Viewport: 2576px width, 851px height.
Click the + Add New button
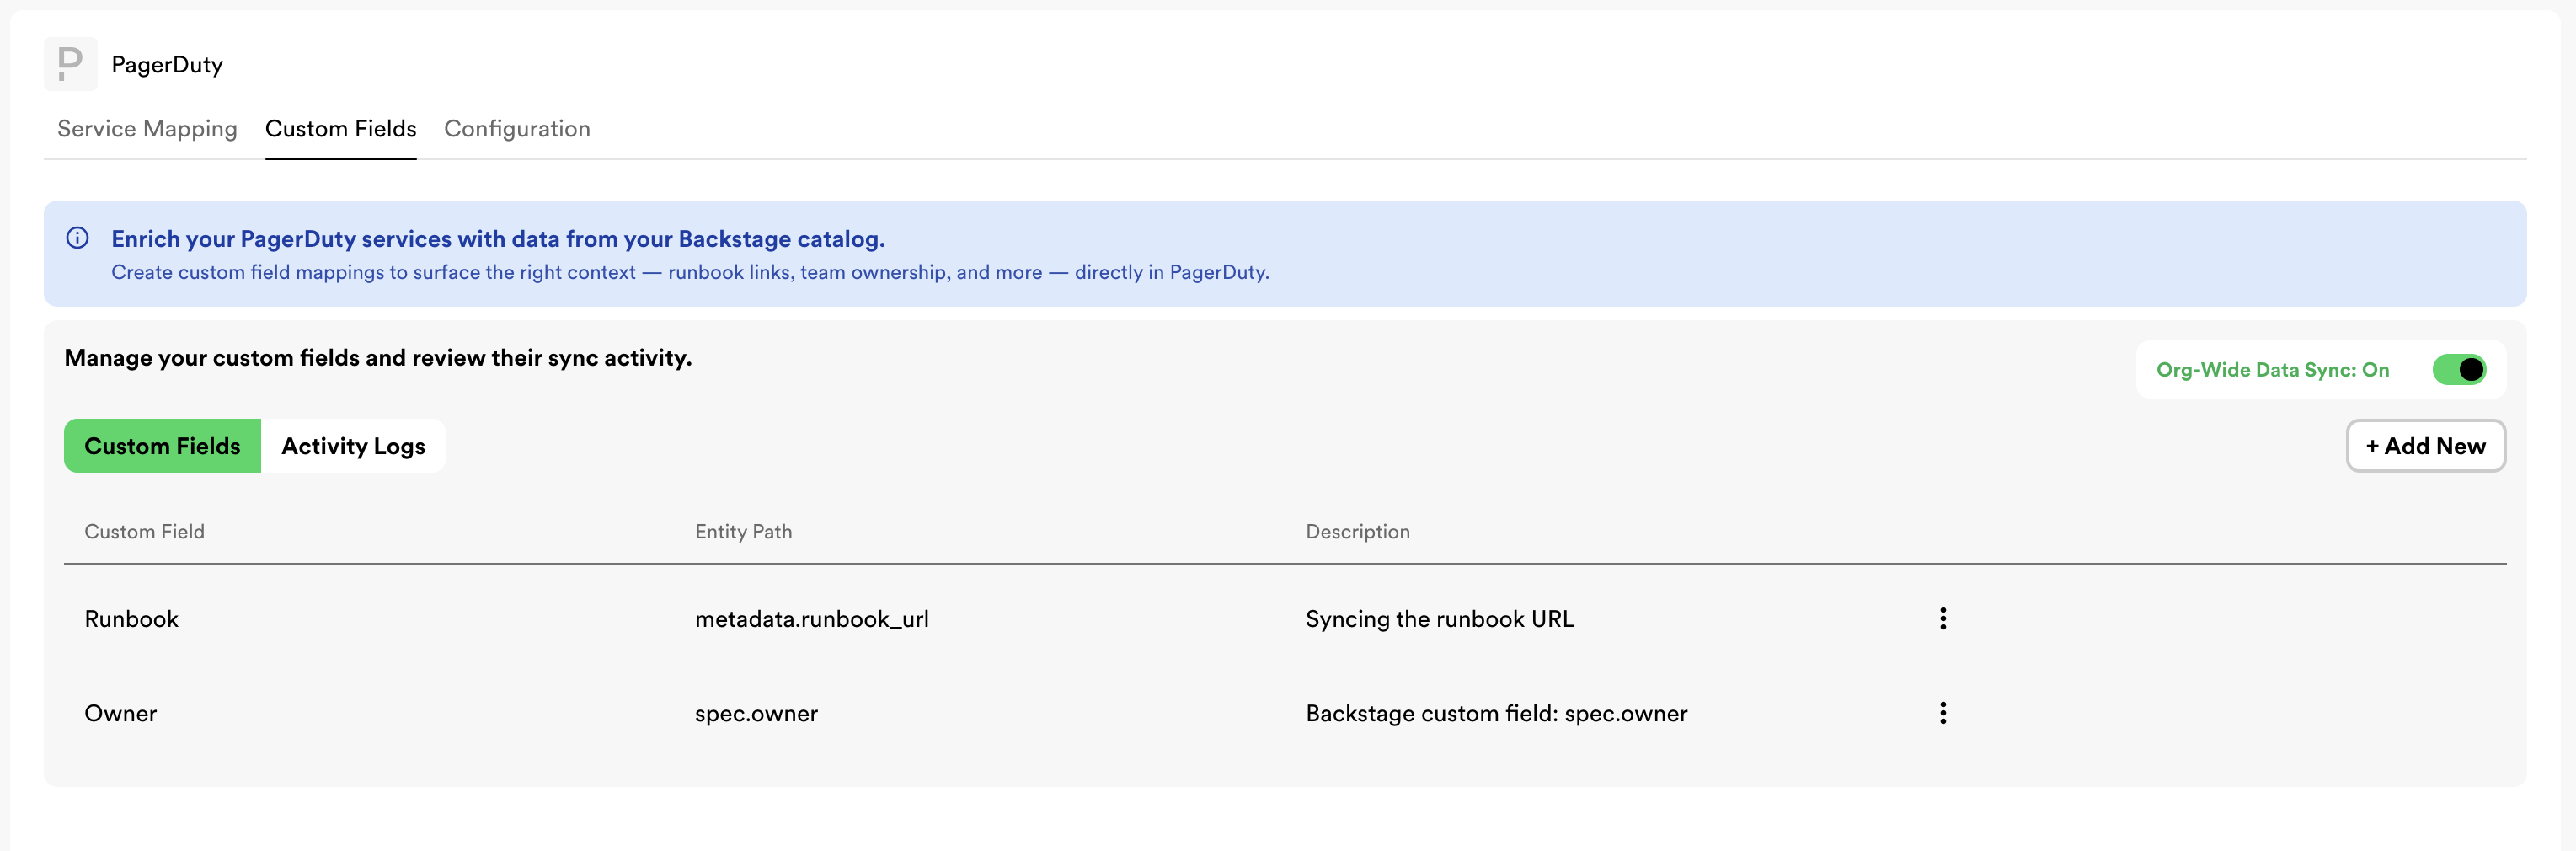pyautogui.click(x=2425, y=446)
